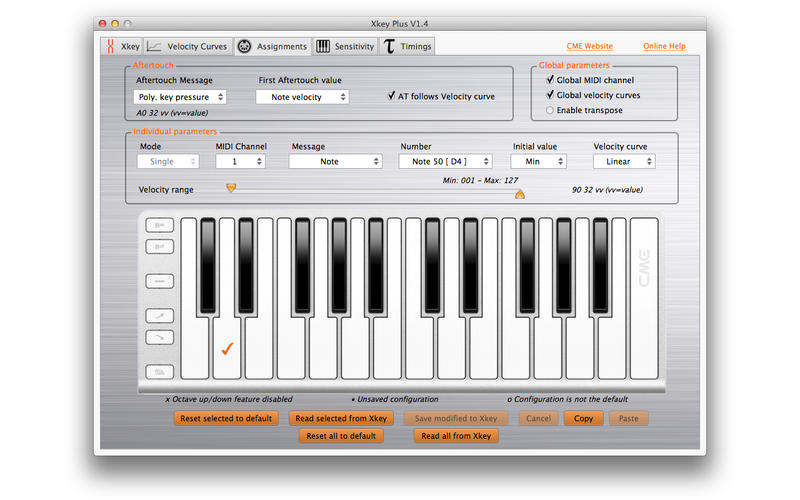Click Read selected from Xkey button
Screen dimensions: 800x500
click(x=341, y=418)
